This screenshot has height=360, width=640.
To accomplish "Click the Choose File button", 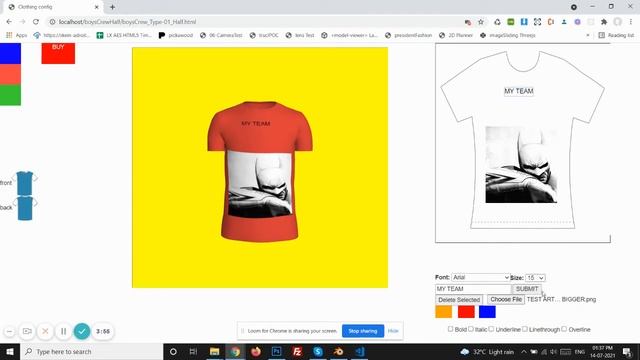I will pyautogui.click(x=506, y=300).
